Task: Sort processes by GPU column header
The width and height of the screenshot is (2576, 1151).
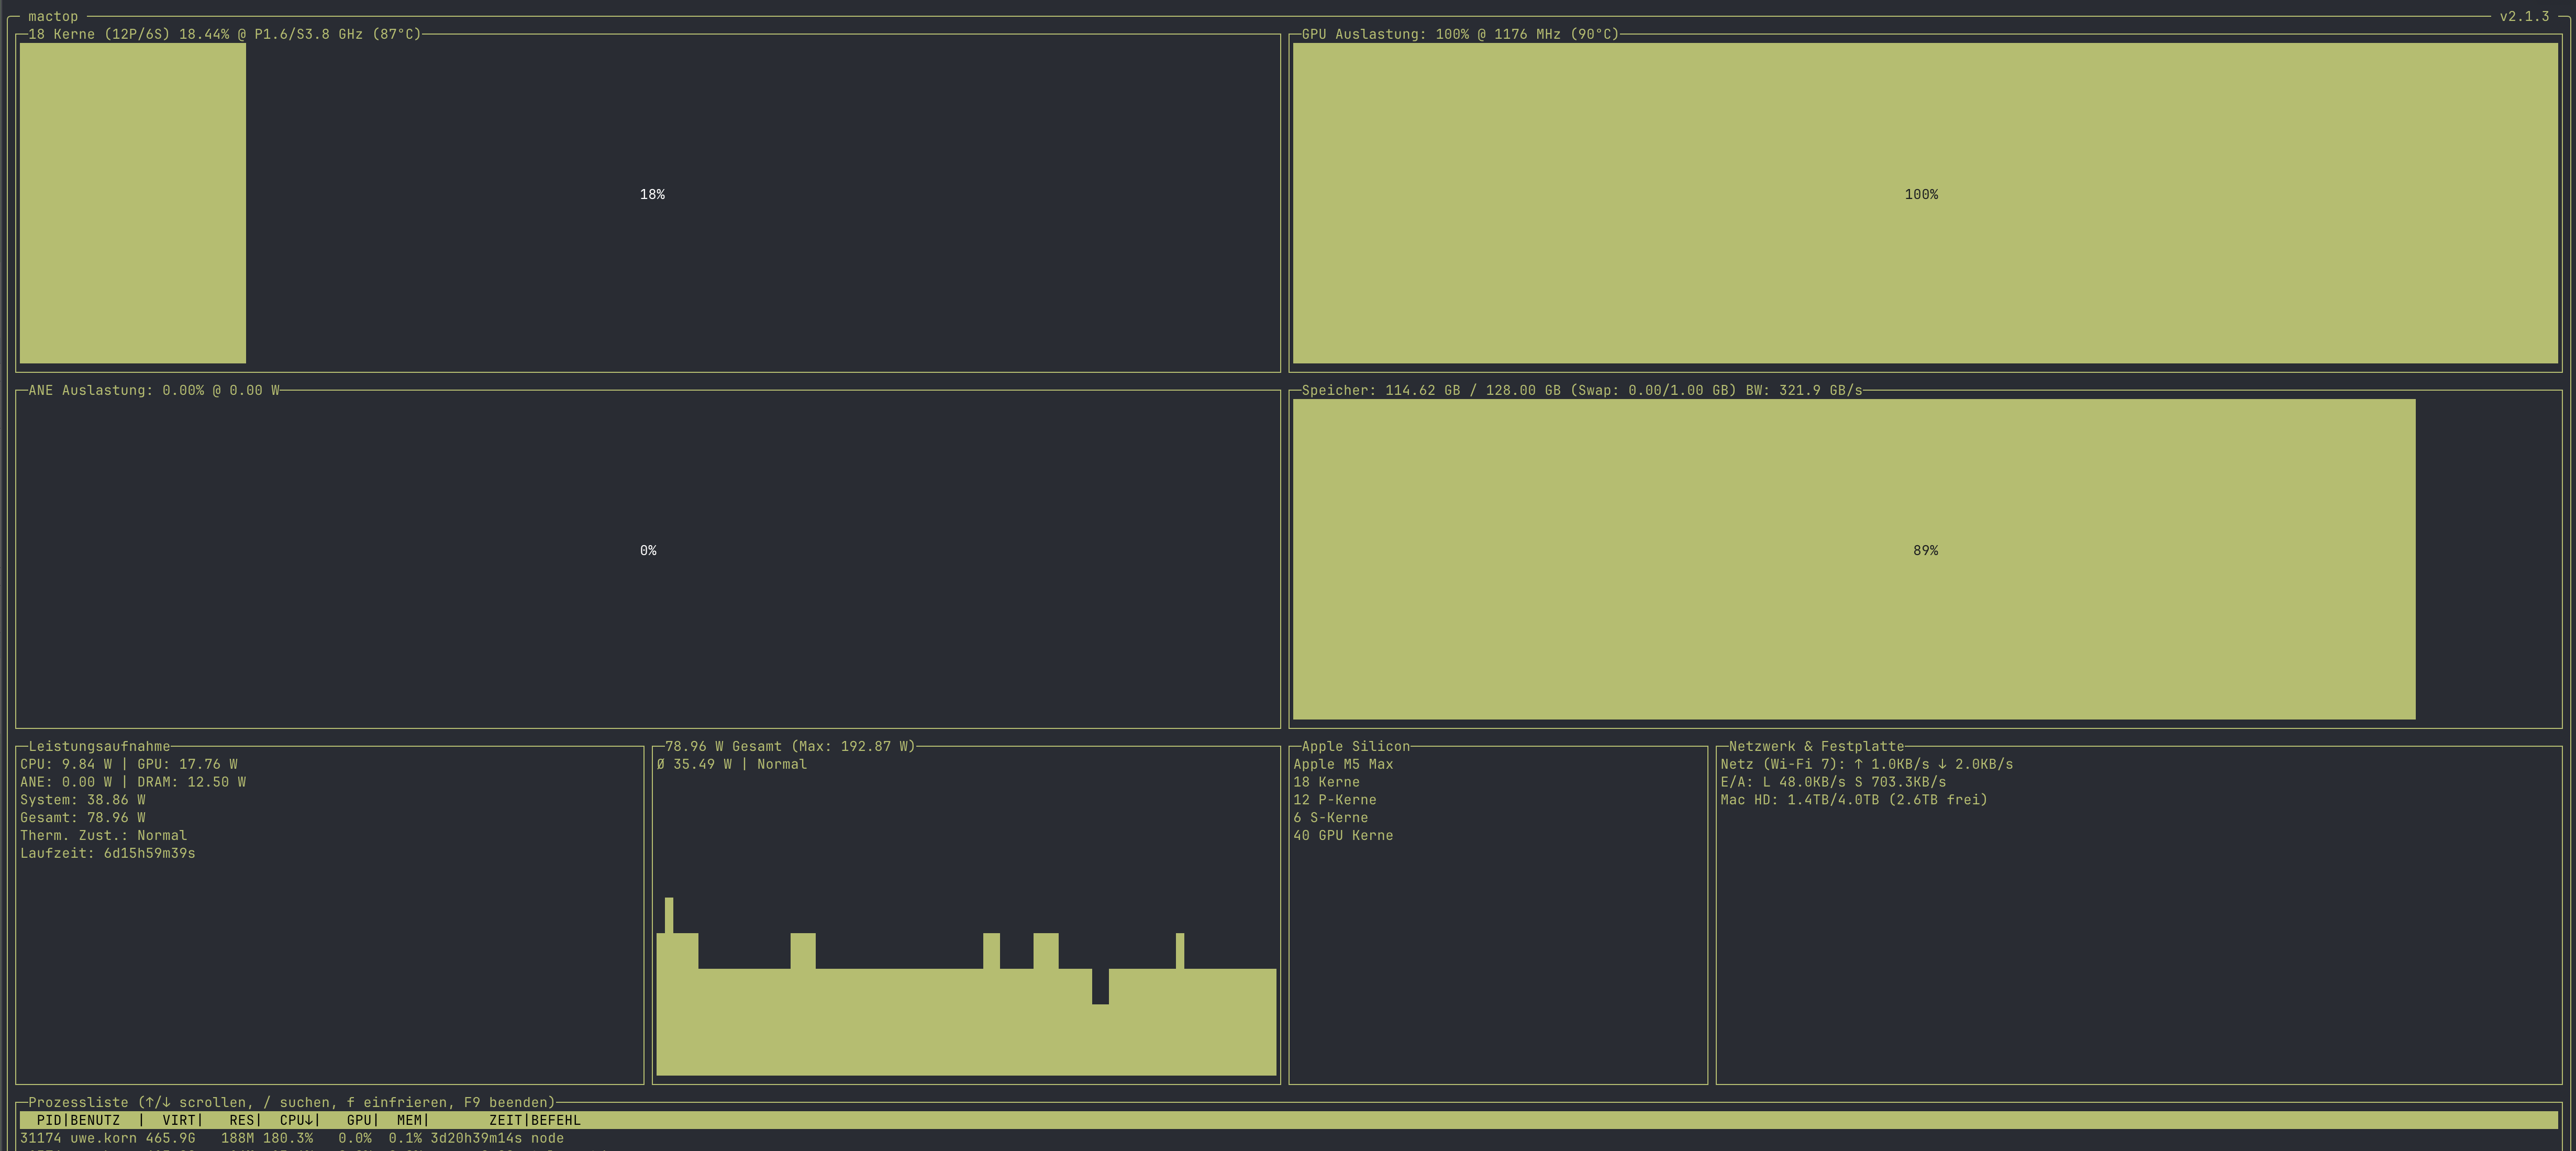Action: [359, 1120]
